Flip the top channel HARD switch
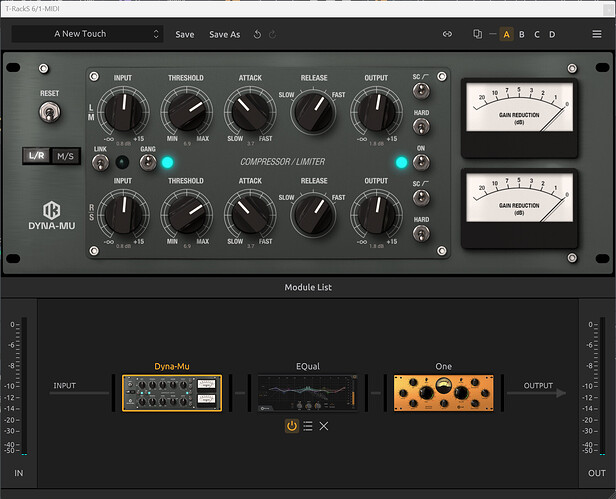The width and height of the screenshot is (616, 499). (421, 127)
